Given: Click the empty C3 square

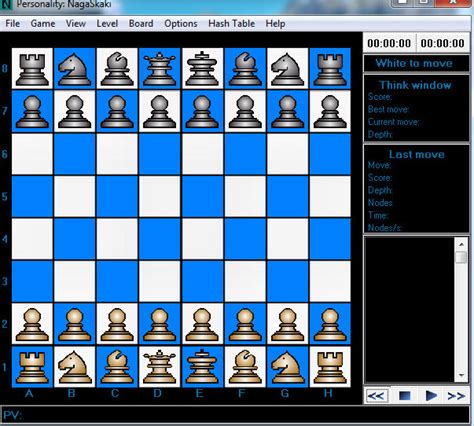Looking at the screenshot, I should click(117, 282).
